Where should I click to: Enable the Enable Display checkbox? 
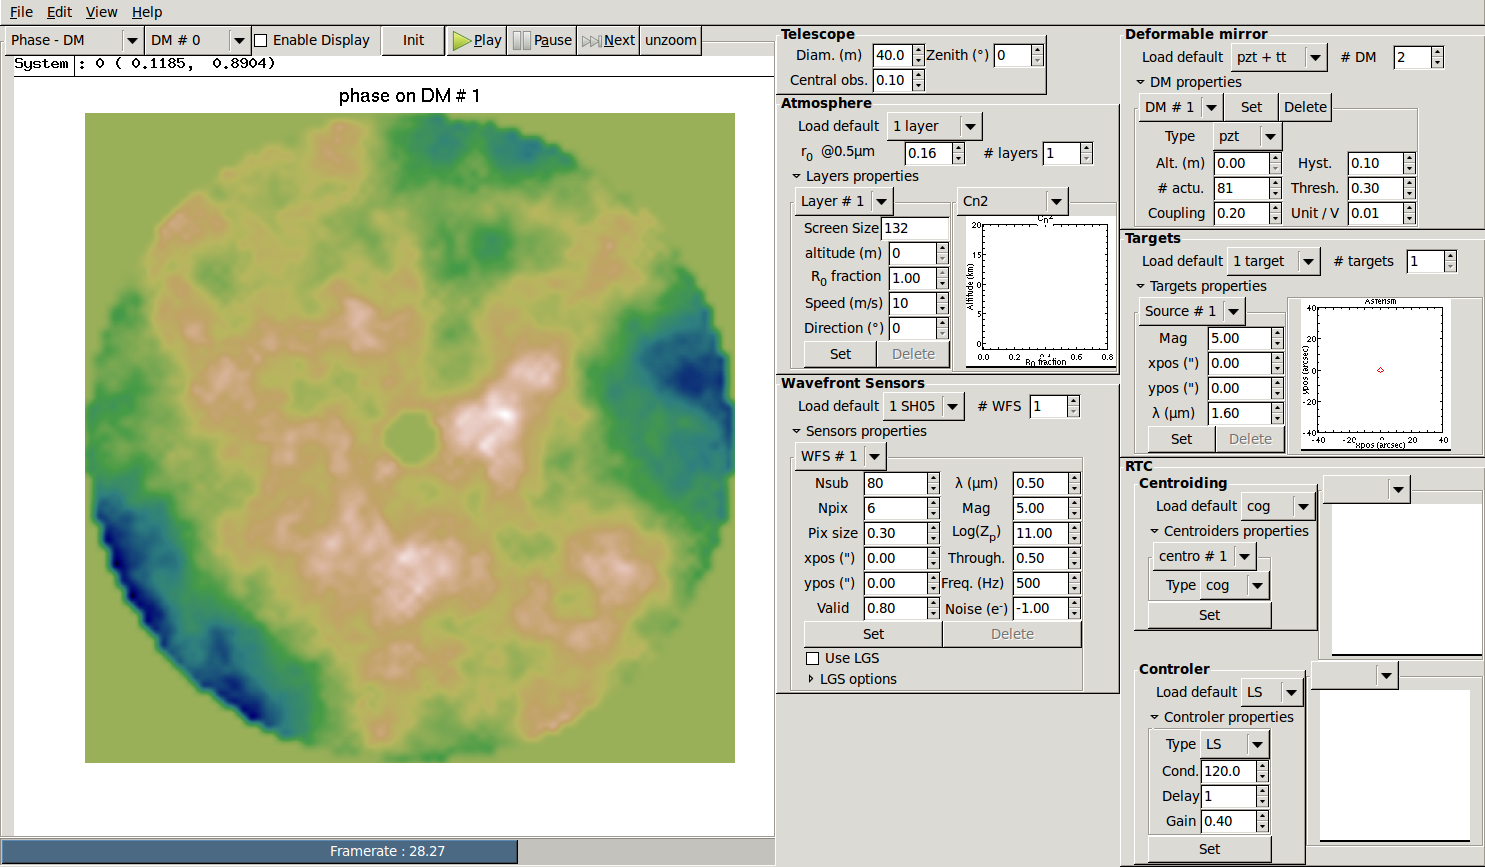point(261,40)
